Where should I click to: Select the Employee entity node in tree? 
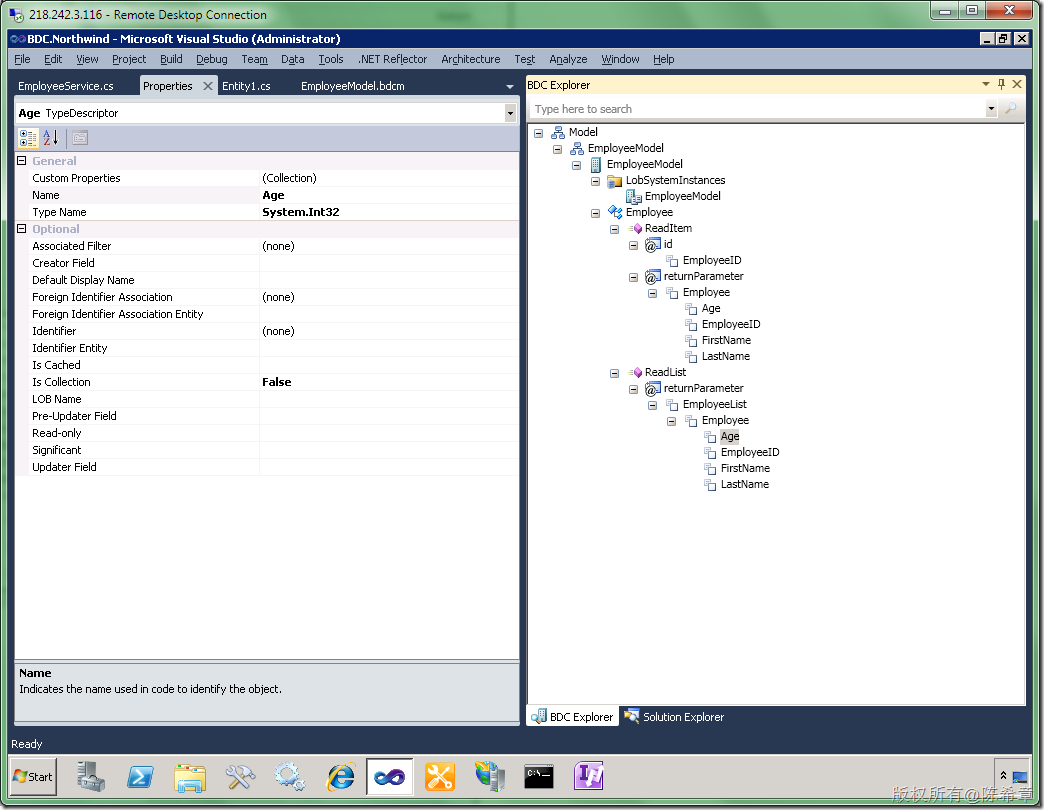[649, 212]
